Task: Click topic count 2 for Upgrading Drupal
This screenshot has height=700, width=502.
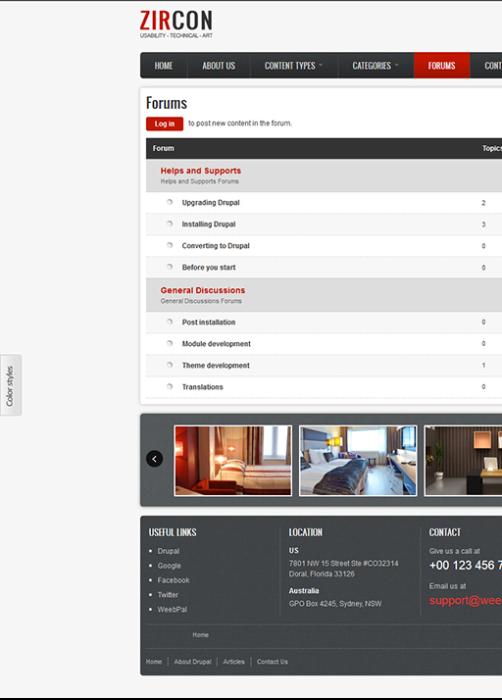Action: pyautogui.click(x=483, y=203)
